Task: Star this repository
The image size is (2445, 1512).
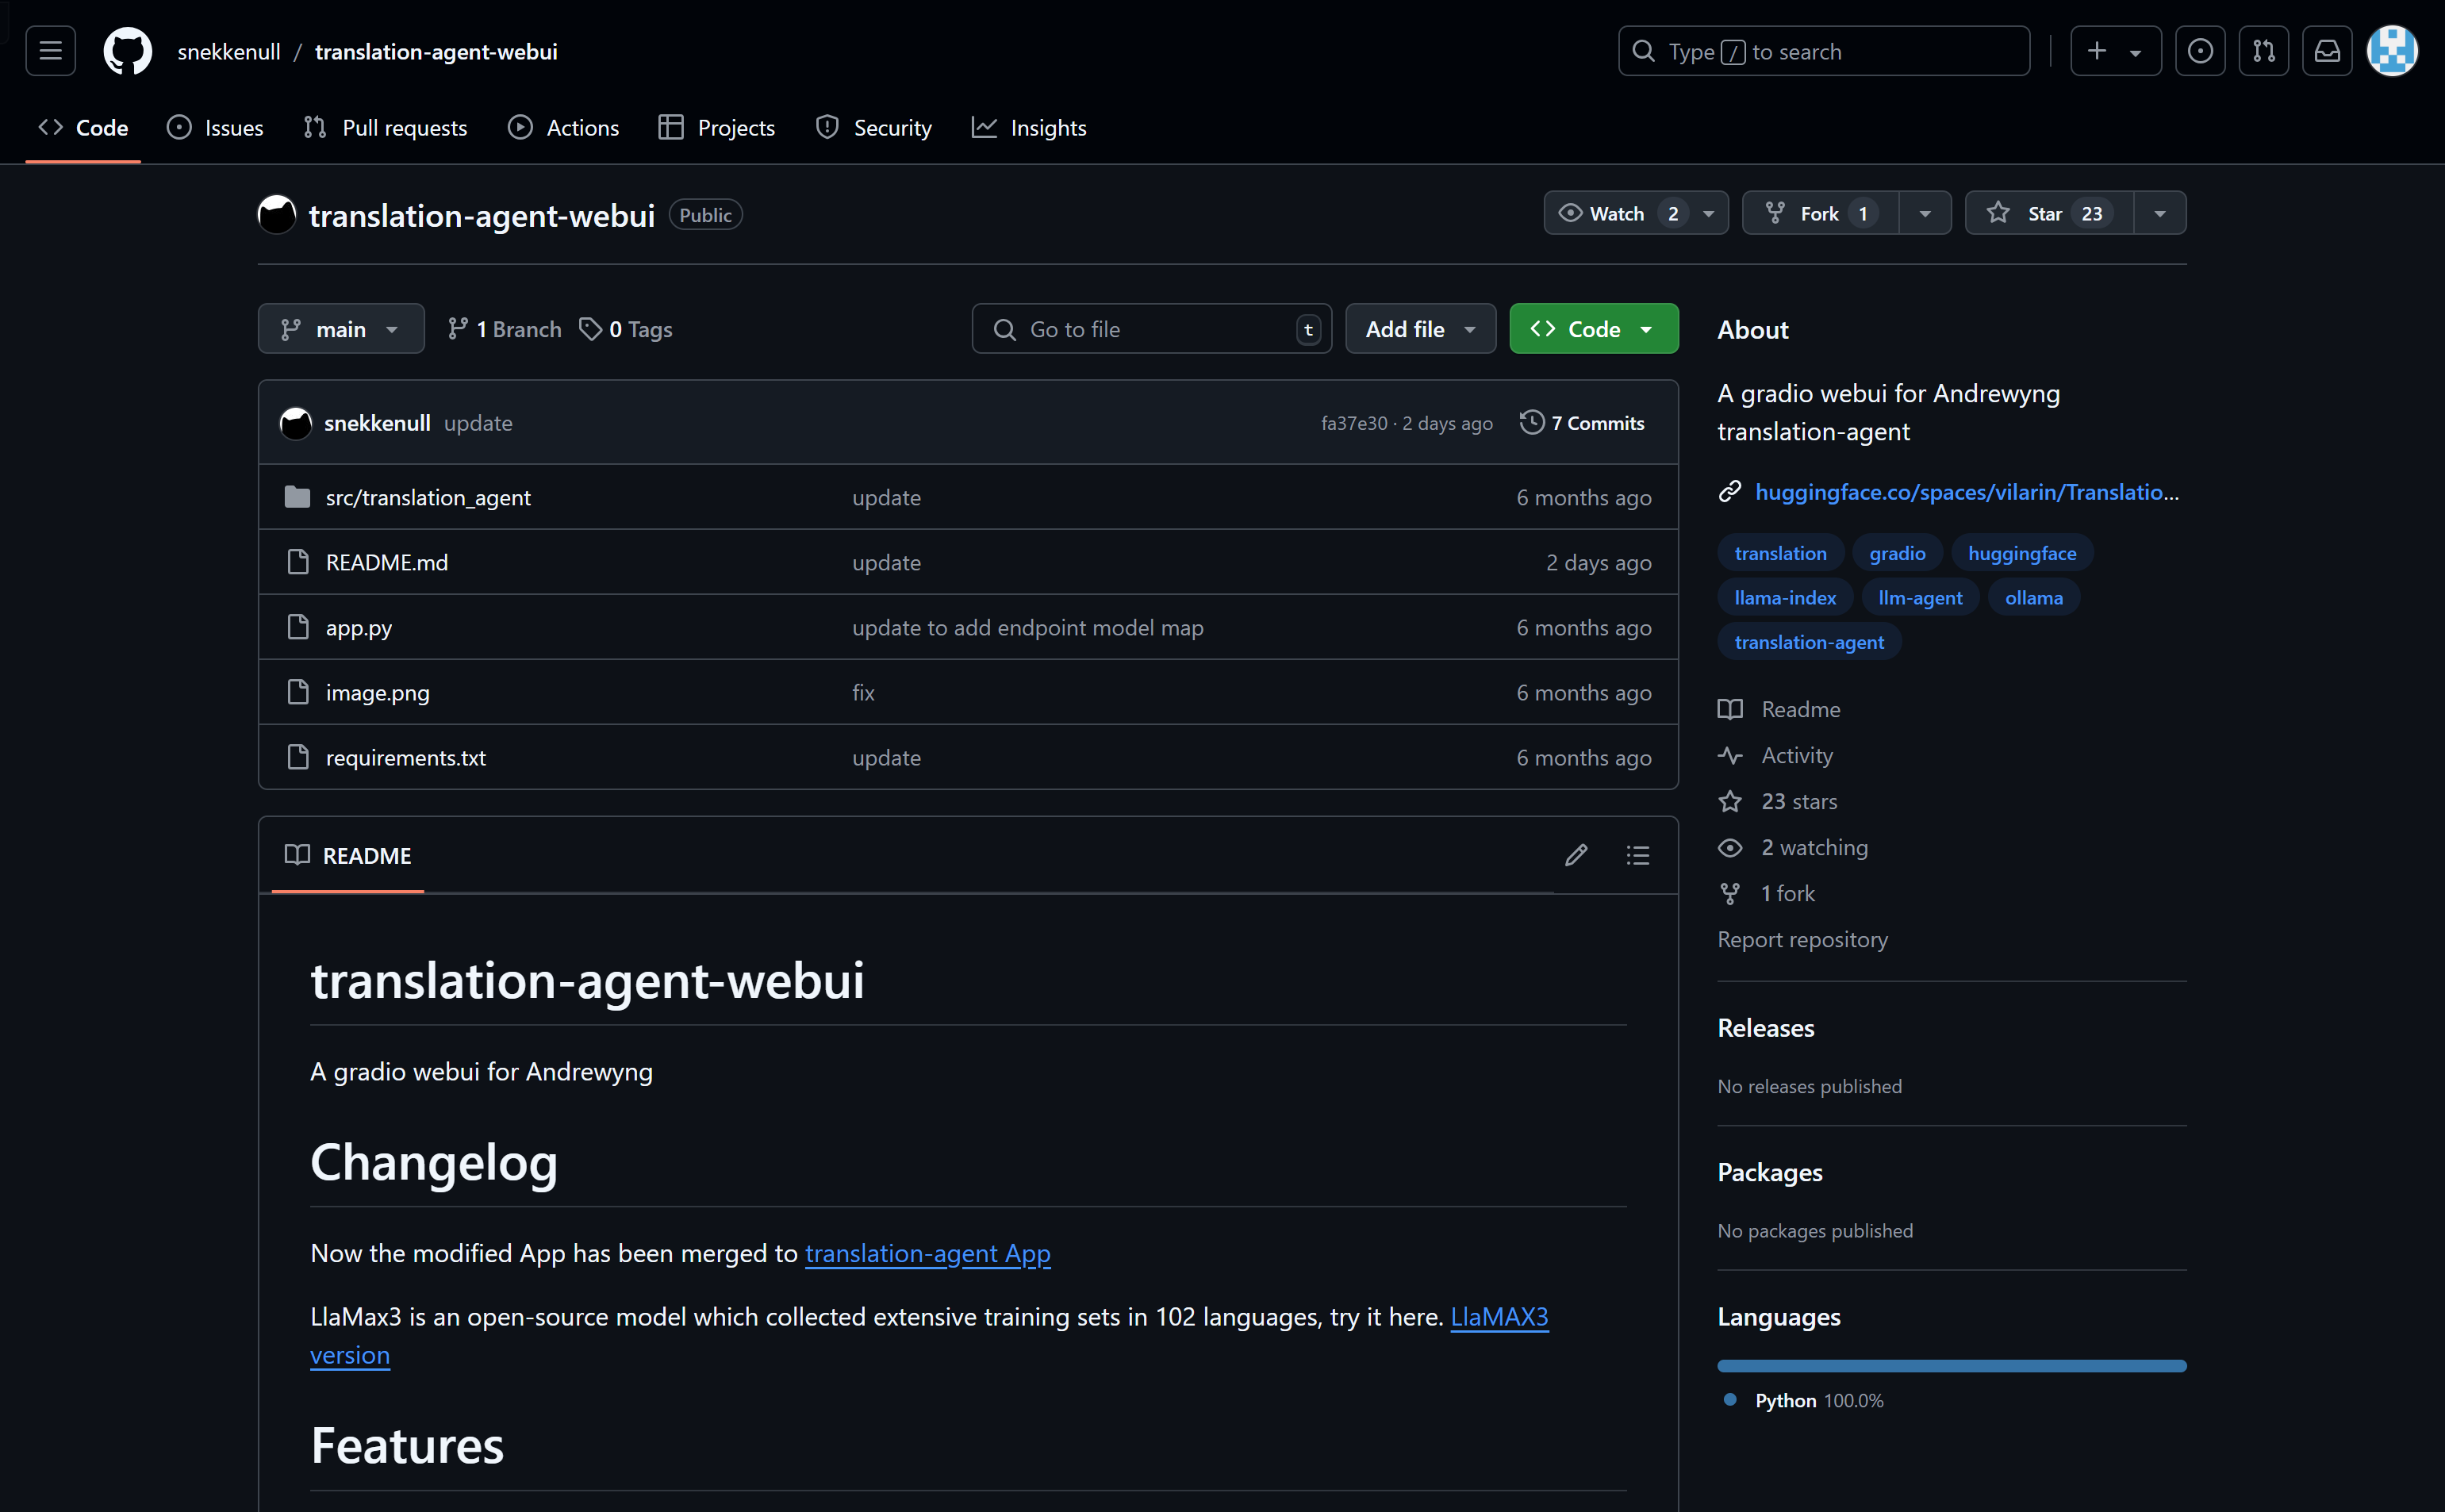Action: pos(2049,213)
